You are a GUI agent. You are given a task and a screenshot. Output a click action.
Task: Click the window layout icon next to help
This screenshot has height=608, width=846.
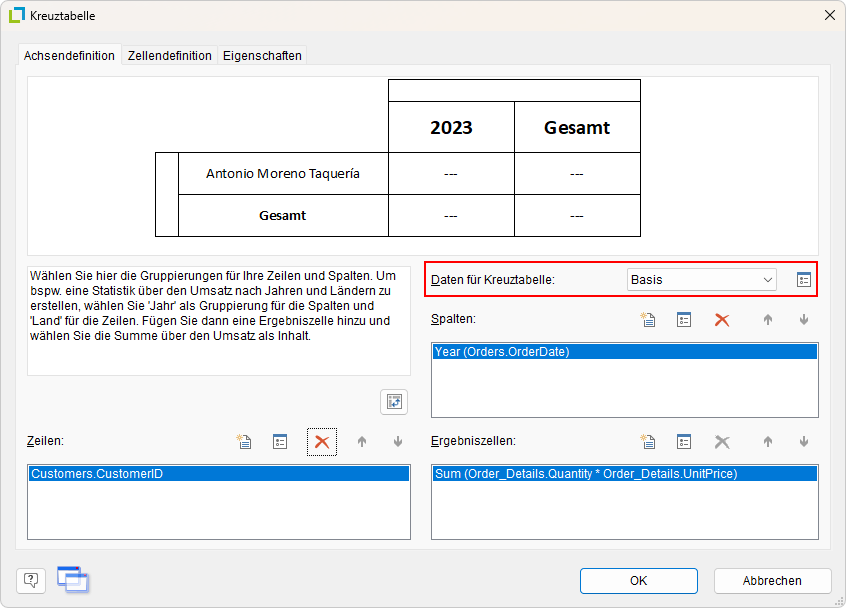click(72, 579)
